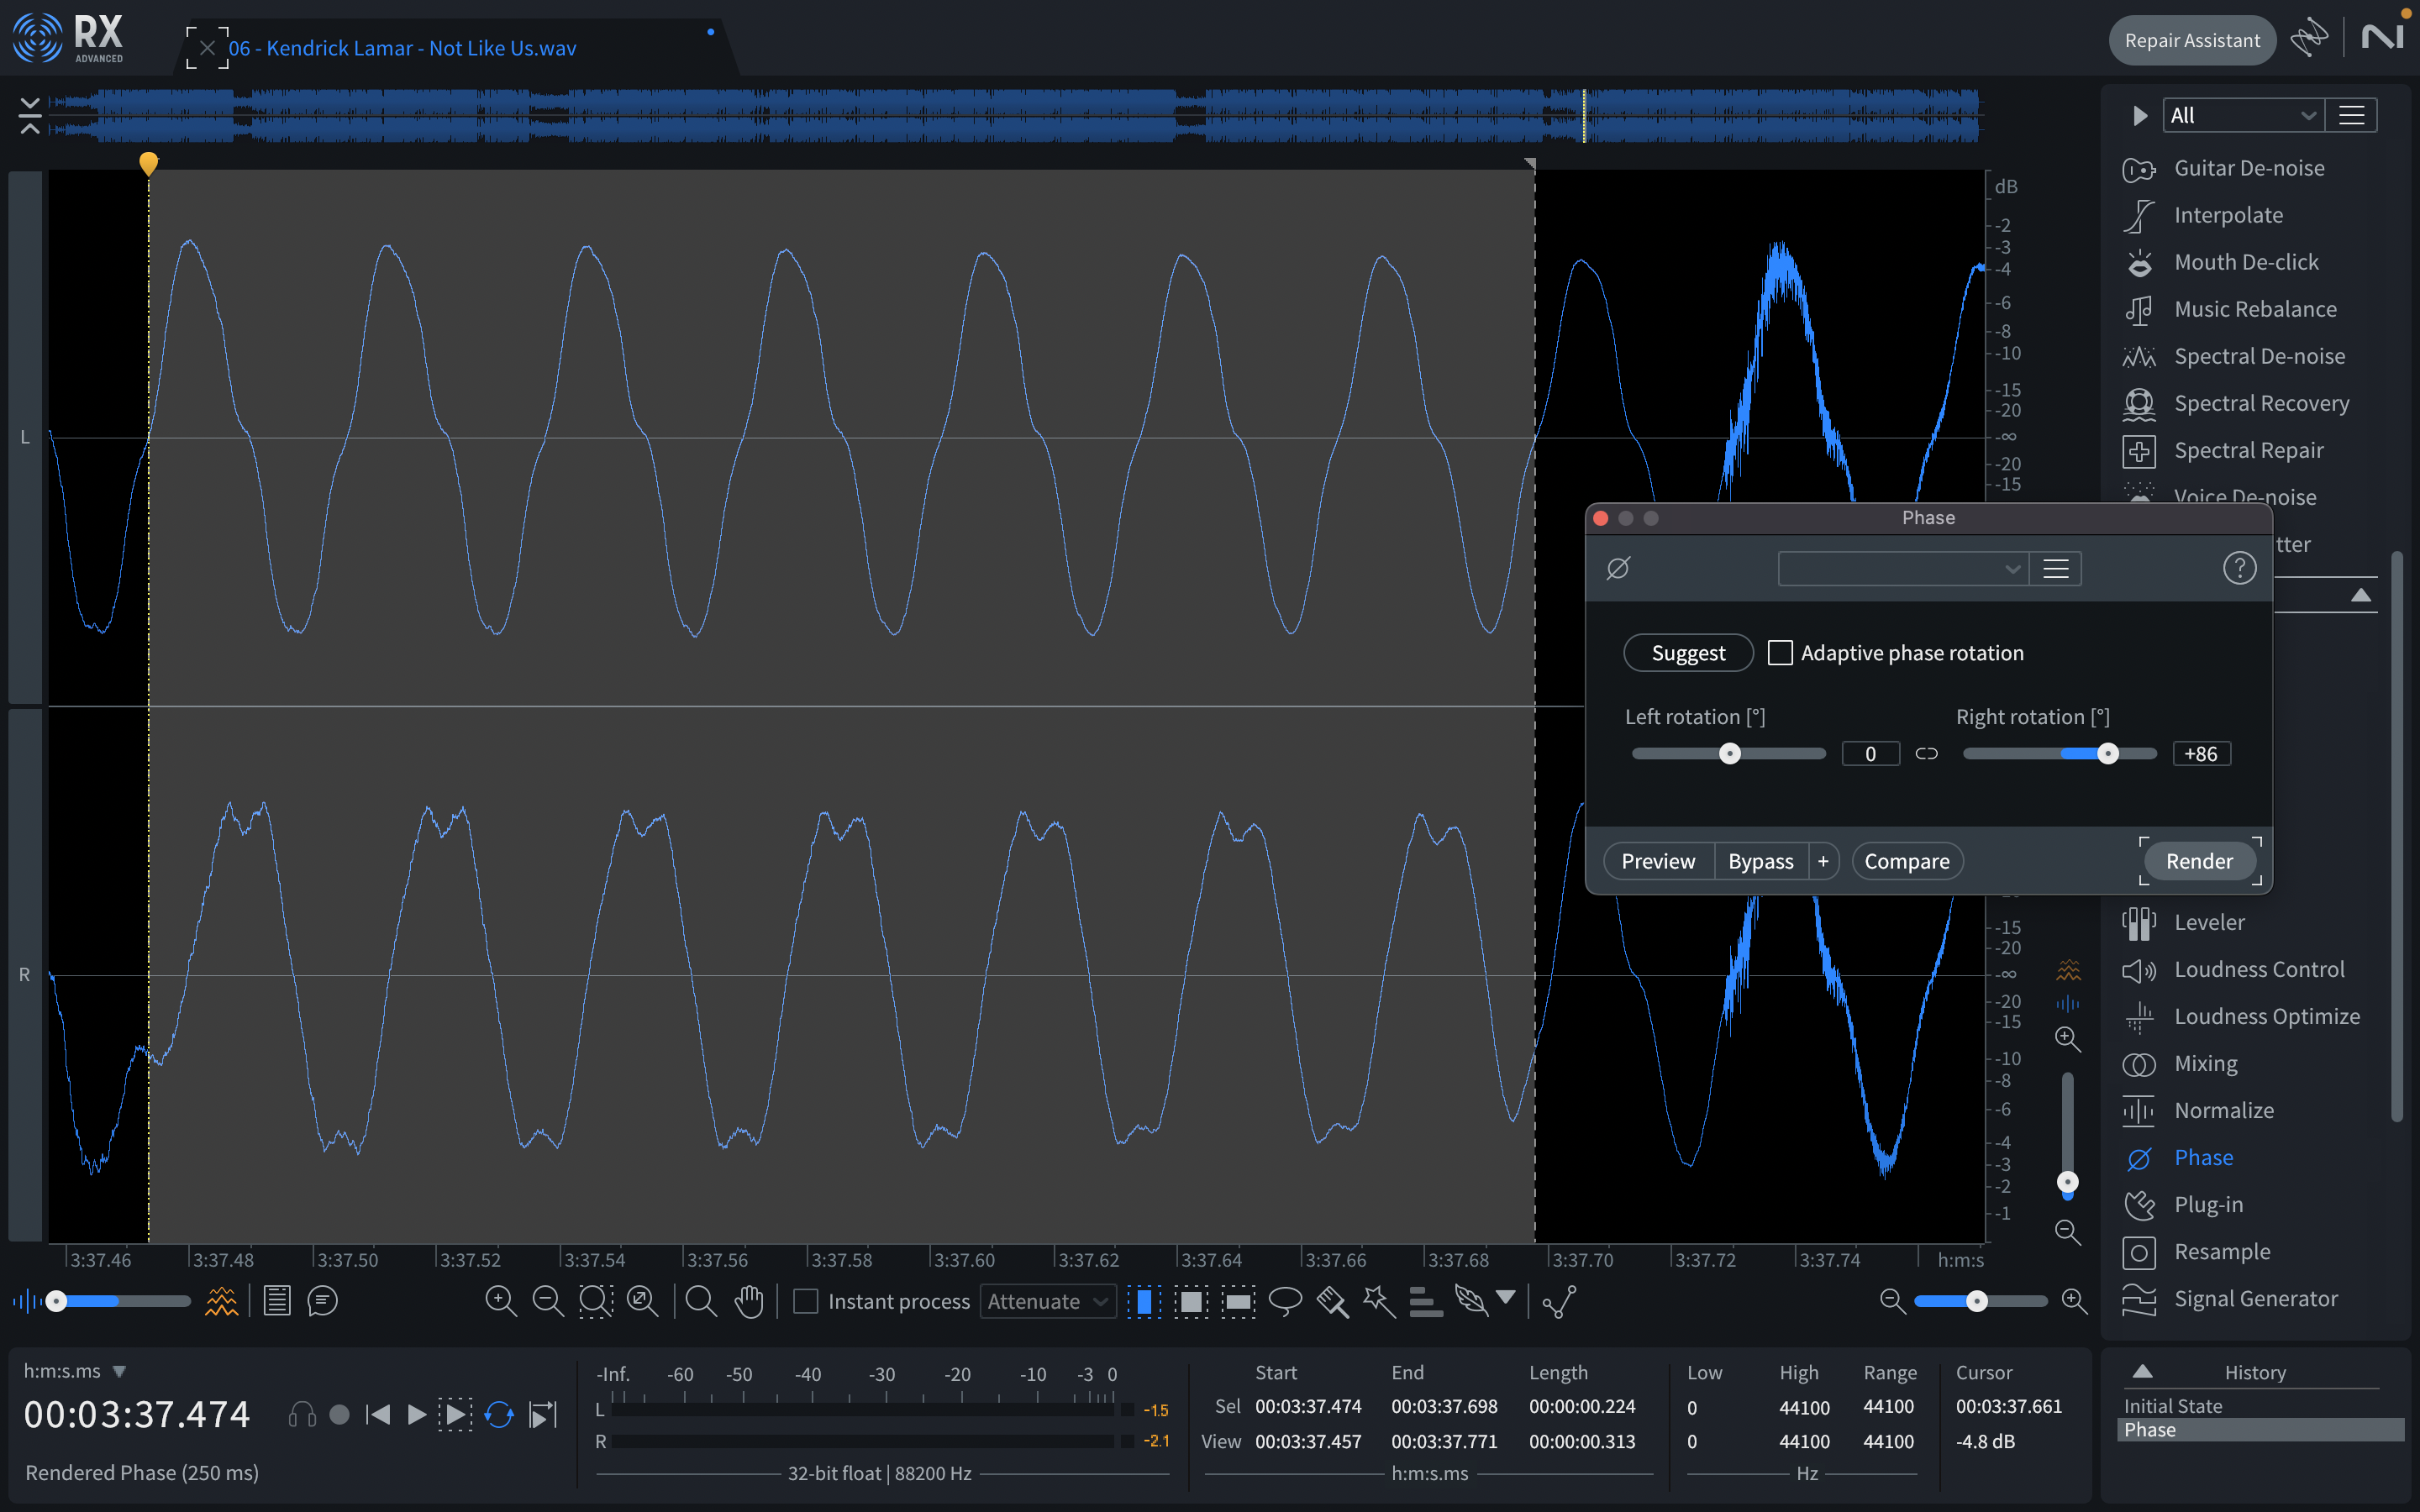Image resolution: width=2420 pixels, height=1512 pixels.
Task: Open the Phase preset dropdown
Action: (x=1902, y=569)
